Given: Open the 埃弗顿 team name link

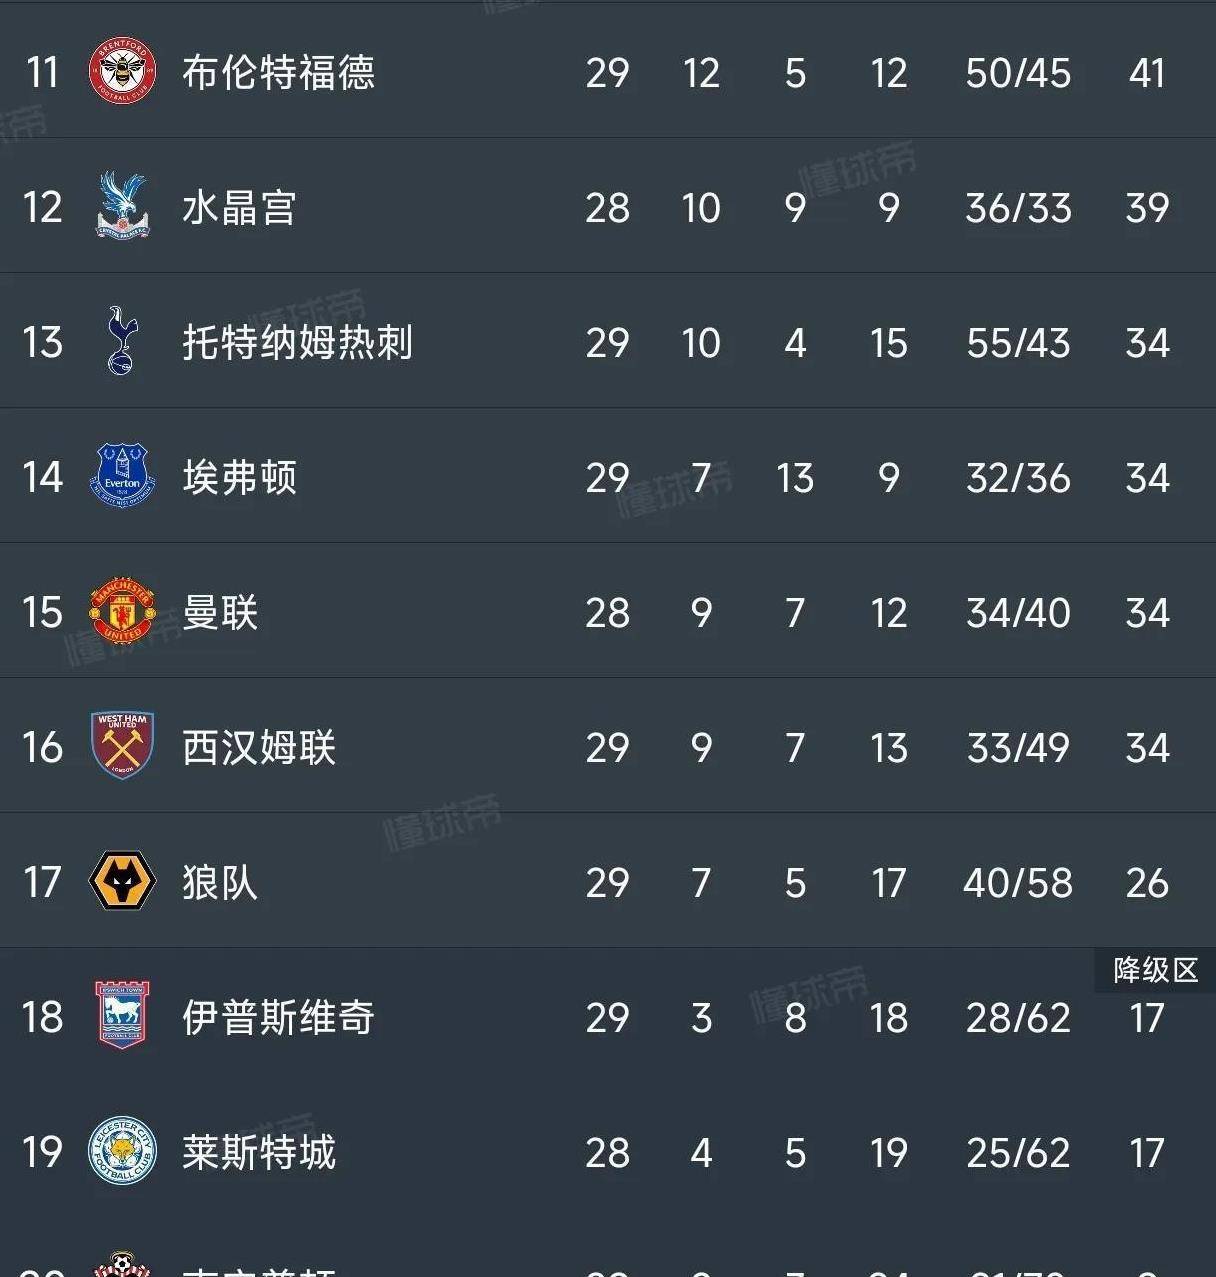Looking at the screenshot, I should coord(239,478).
